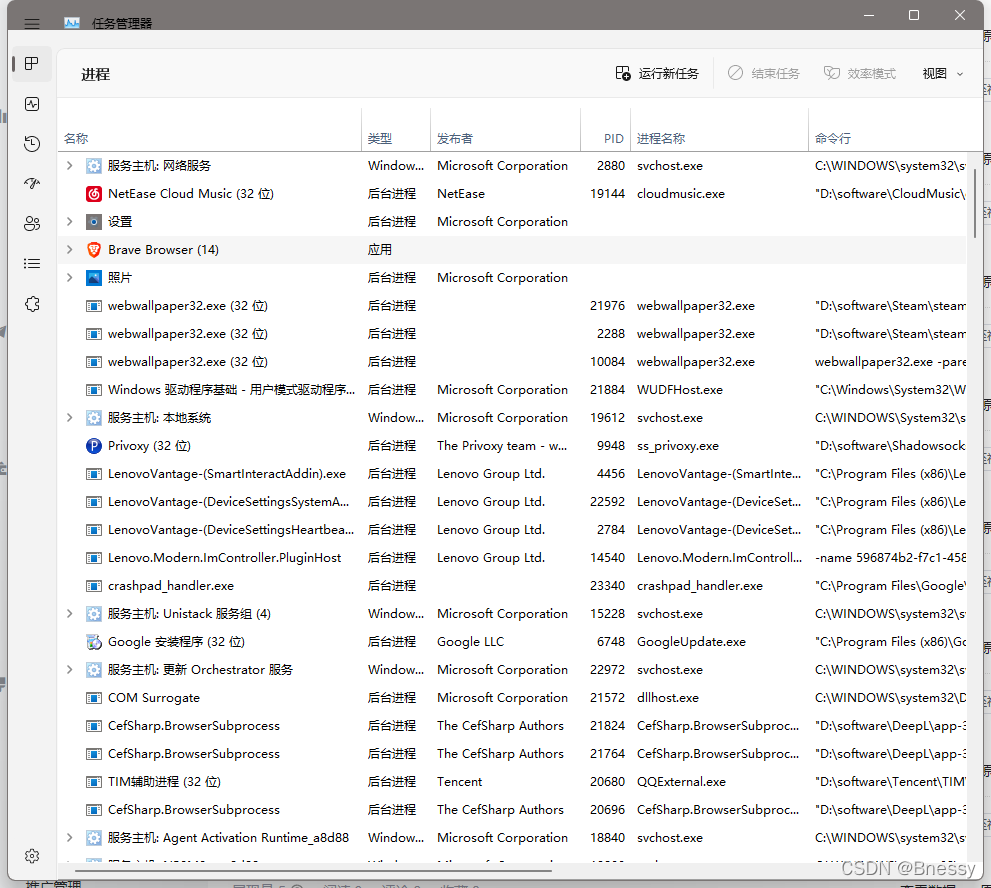
Task: Click 运行新任务 button
Action: (657, 74)
